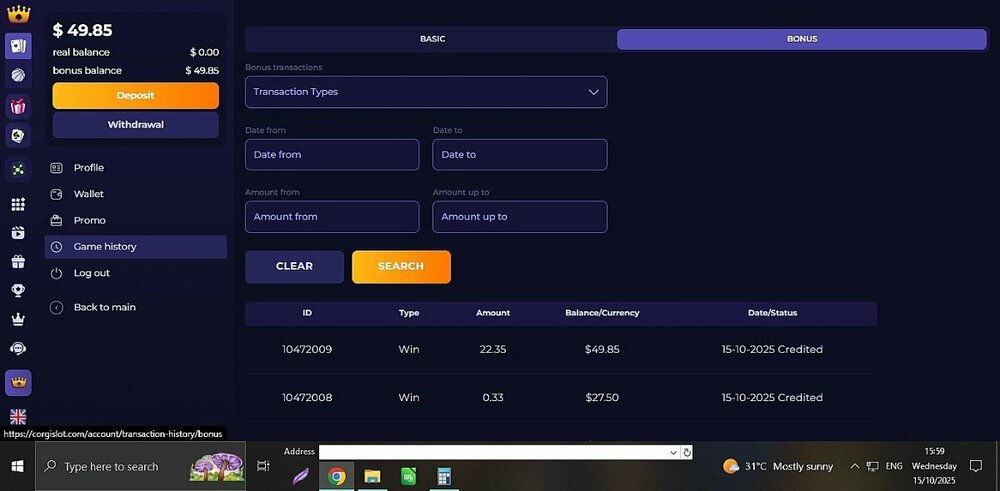Open the pink gift box promotions icon

point(18,106)
